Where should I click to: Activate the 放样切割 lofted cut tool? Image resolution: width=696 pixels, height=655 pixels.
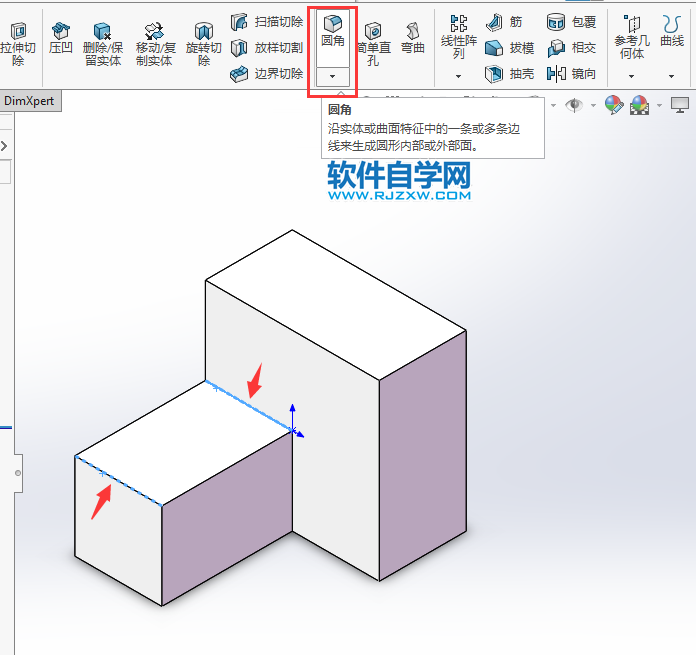click(x=267, y=47)
